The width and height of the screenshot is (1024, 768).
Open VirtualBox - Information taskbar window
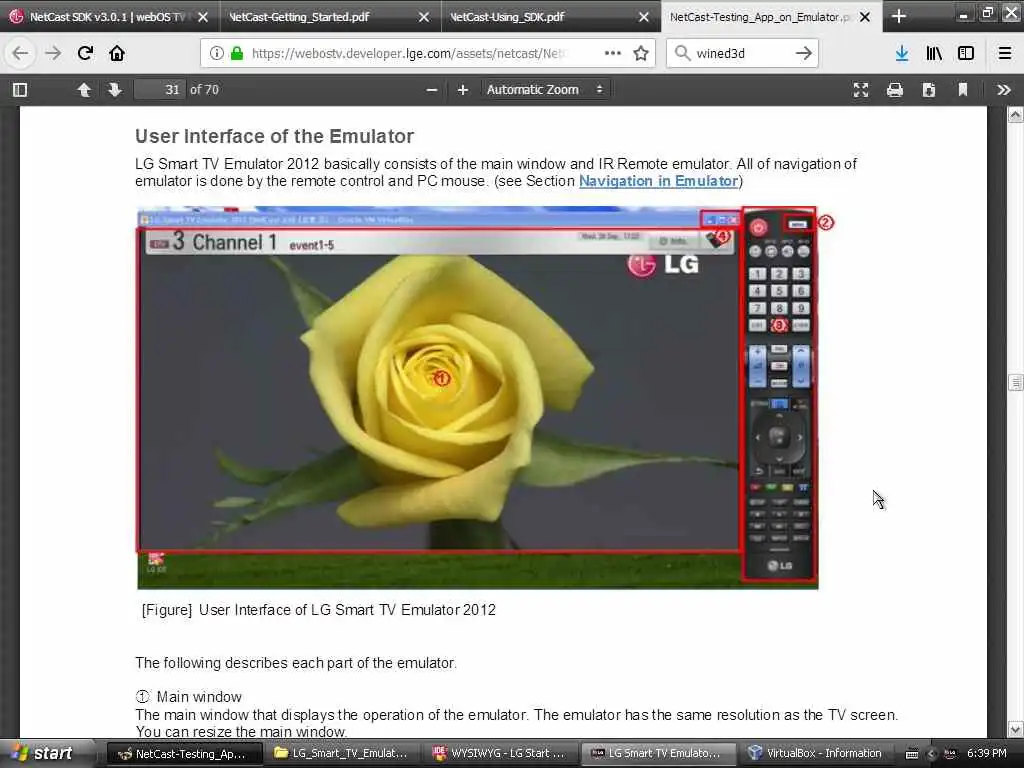click(x=816, y=754)
